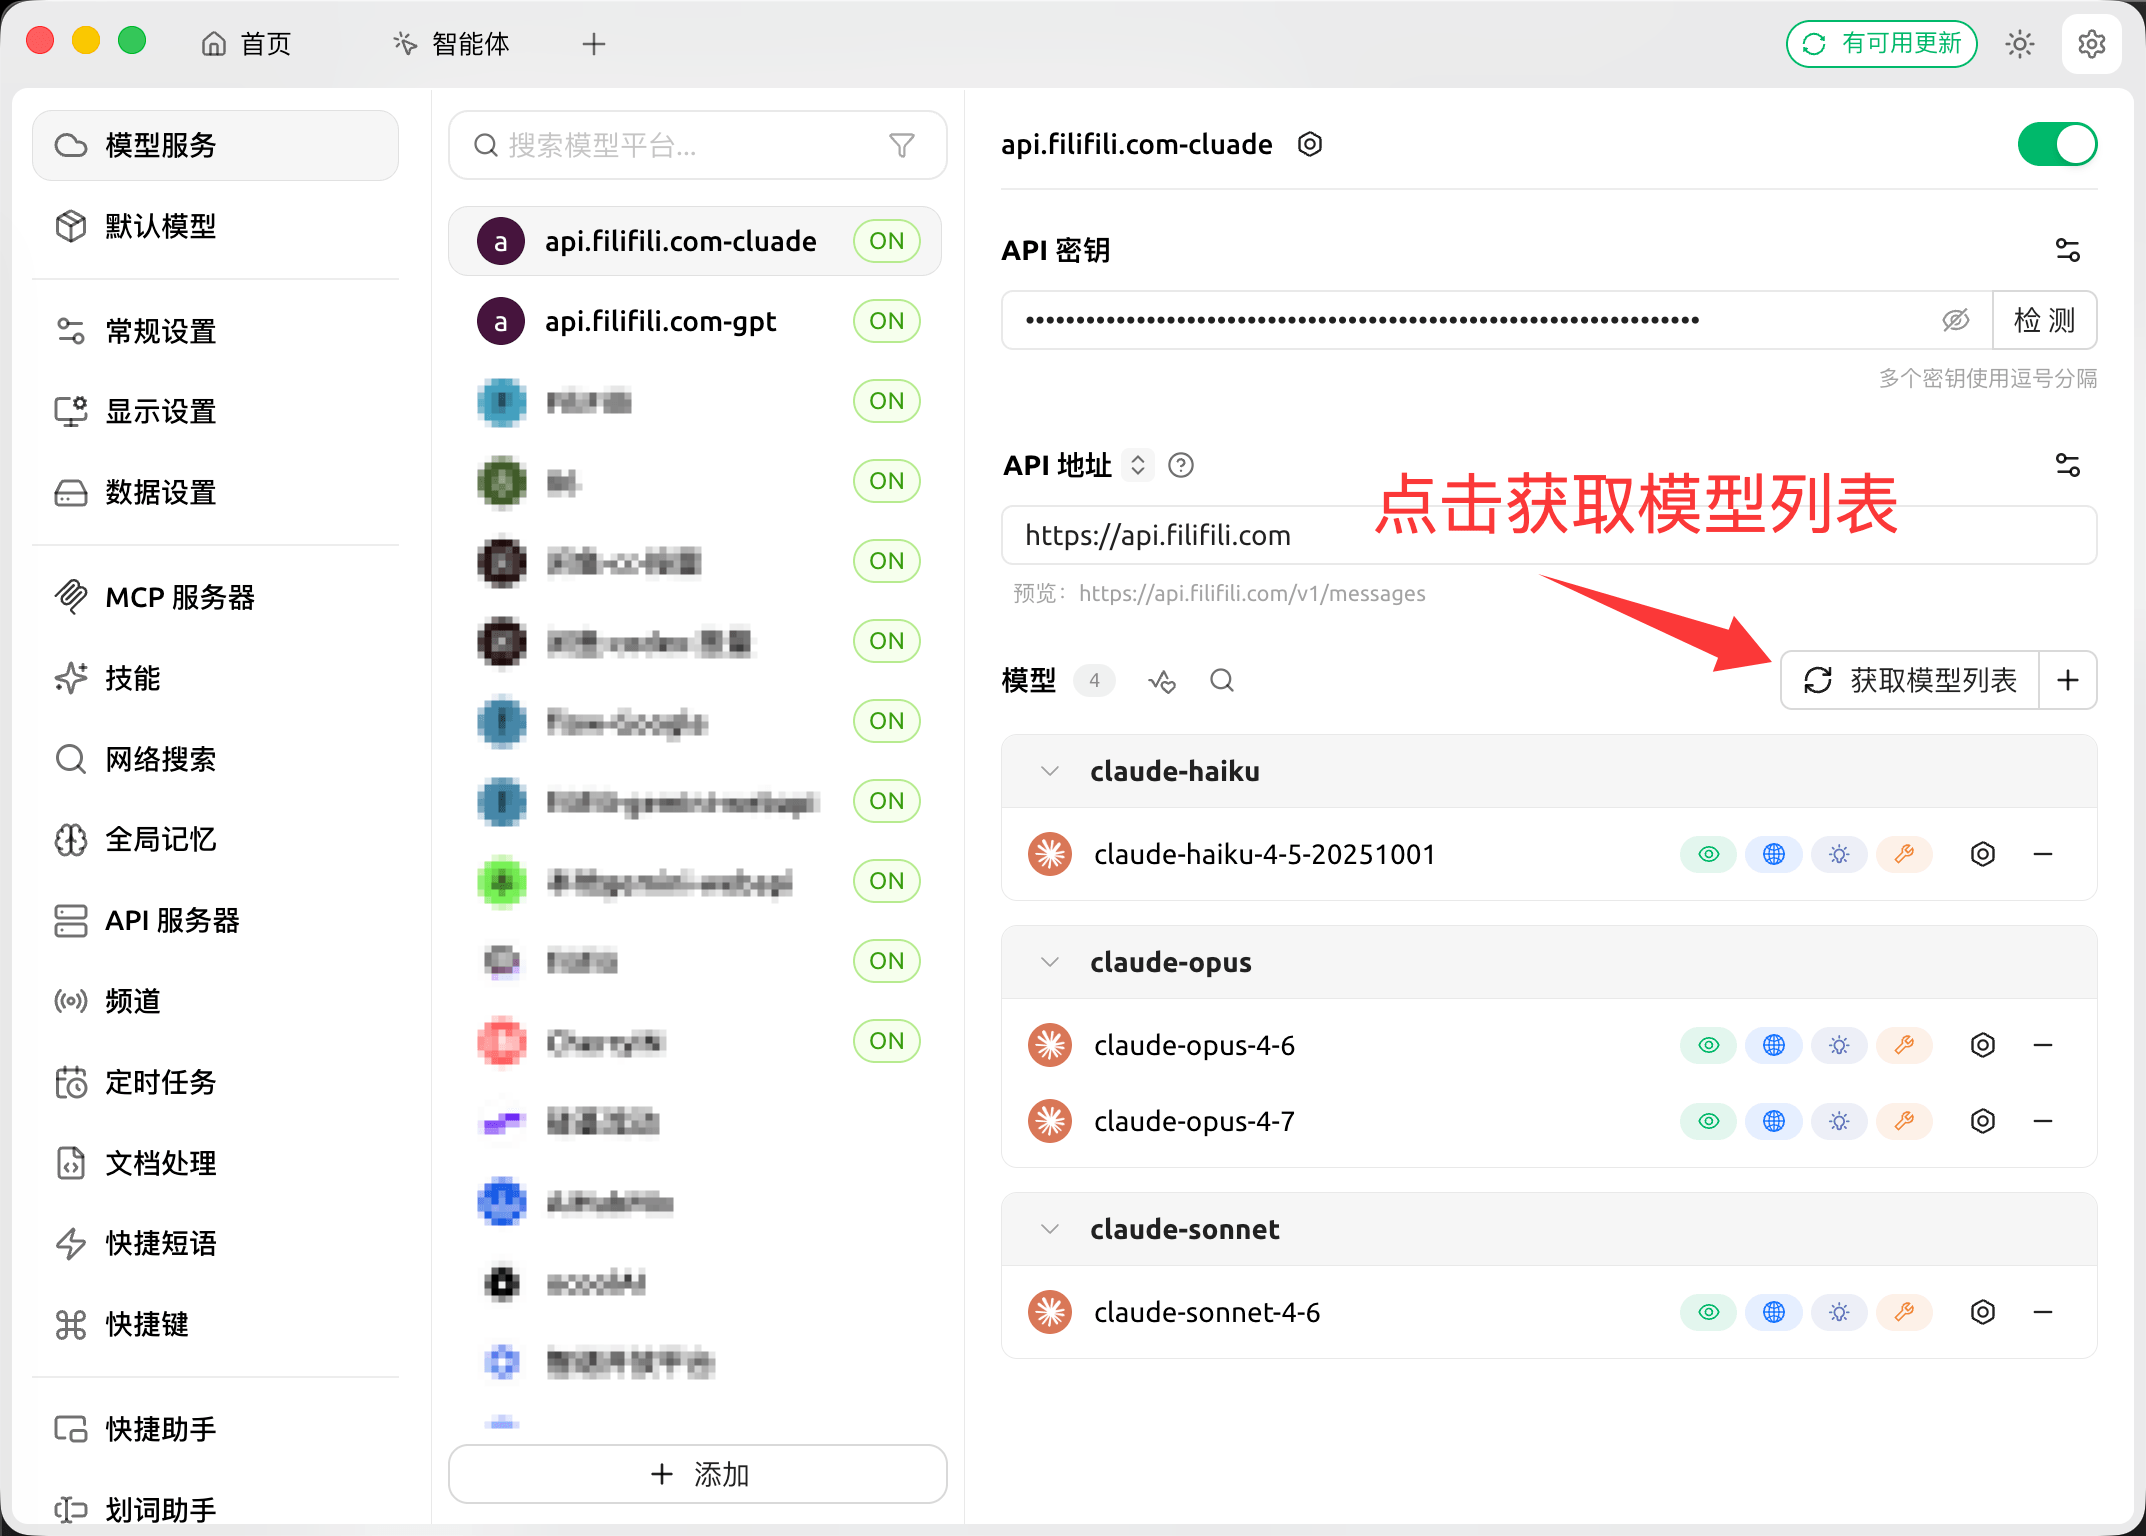
Task: Click the tool wrench badge on claude-haiku-4-5-20251001
Action: click(x=1904, y=854)
